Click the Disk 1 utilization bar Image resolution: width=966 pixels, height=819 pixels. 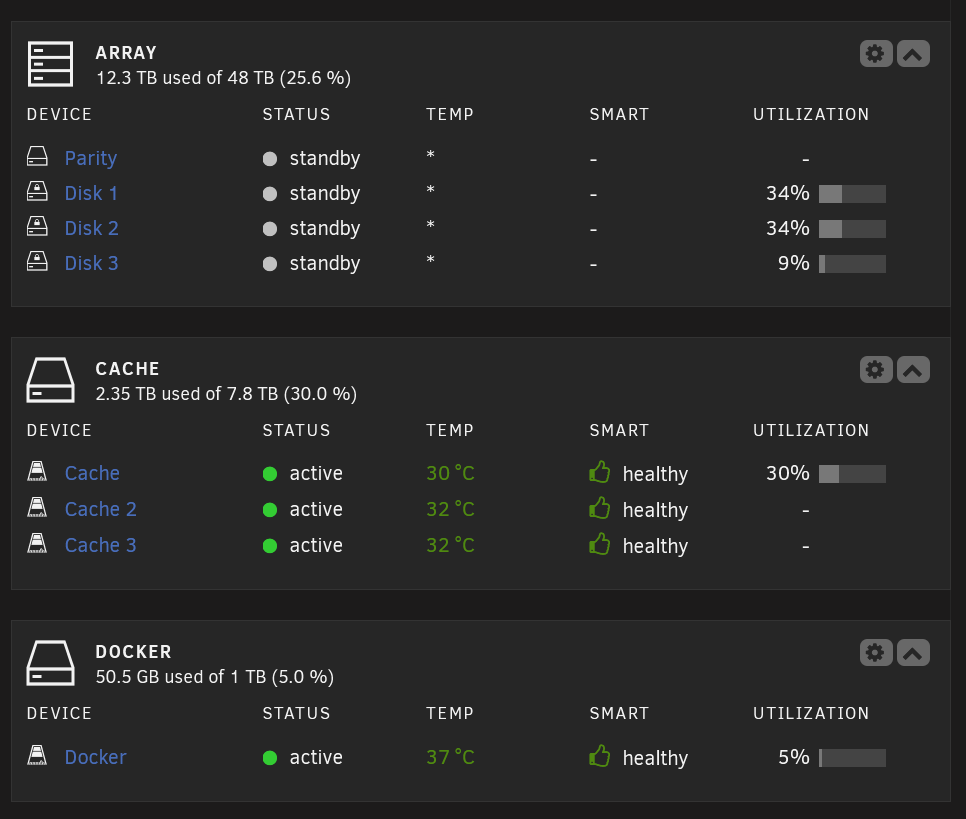tap(852, 194)
